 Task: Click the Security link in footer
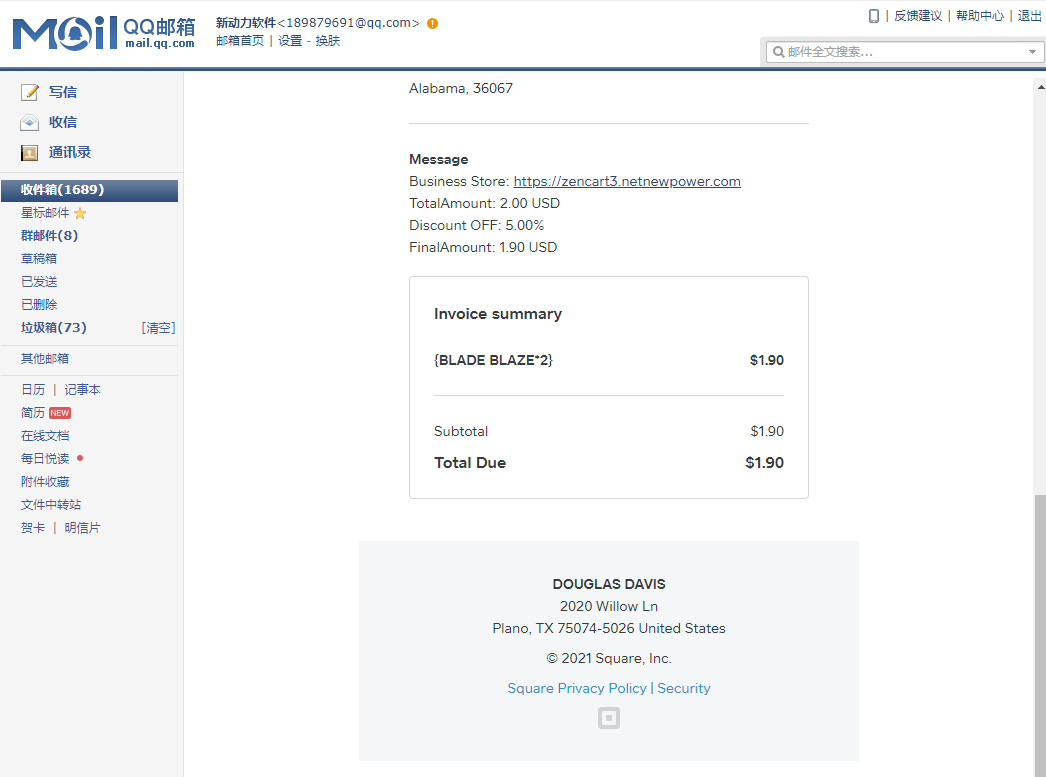[x=684, y=688]
